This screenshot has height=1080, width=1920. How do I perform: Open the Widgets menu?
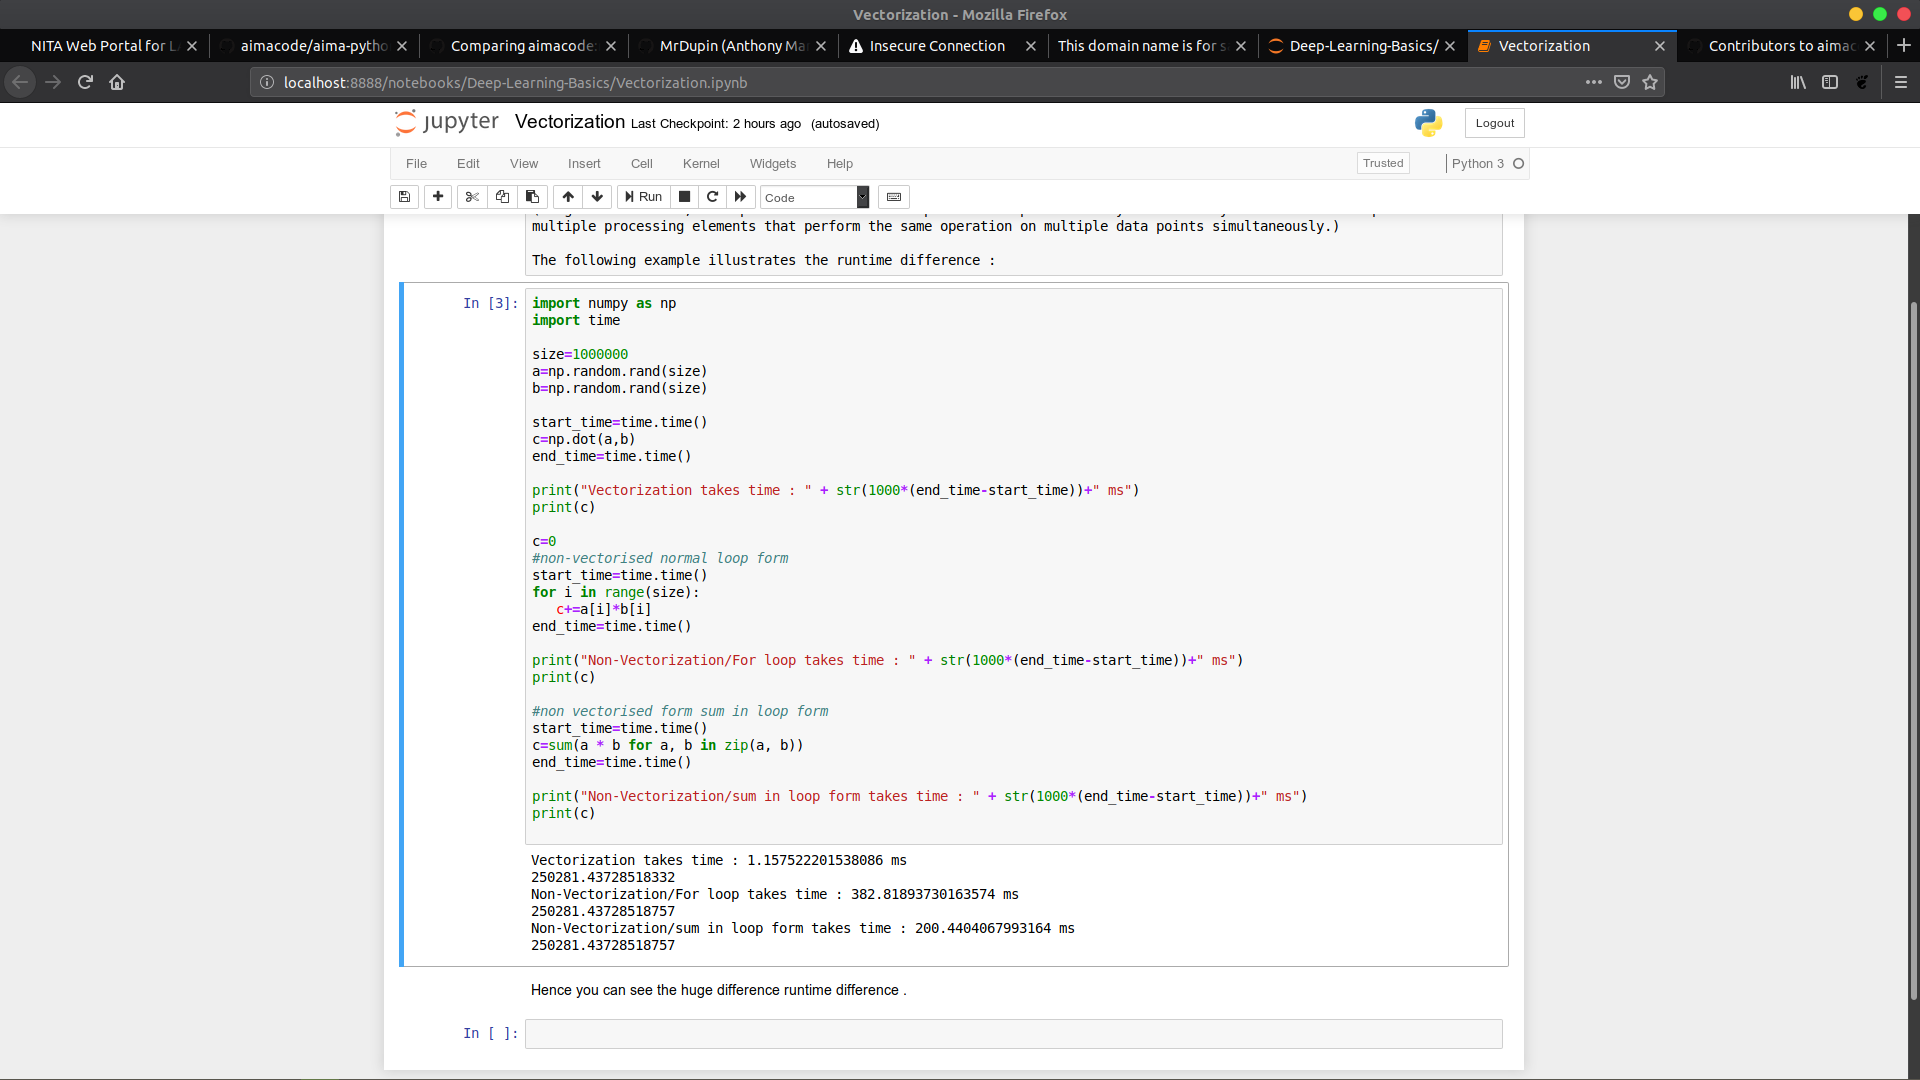773,164
